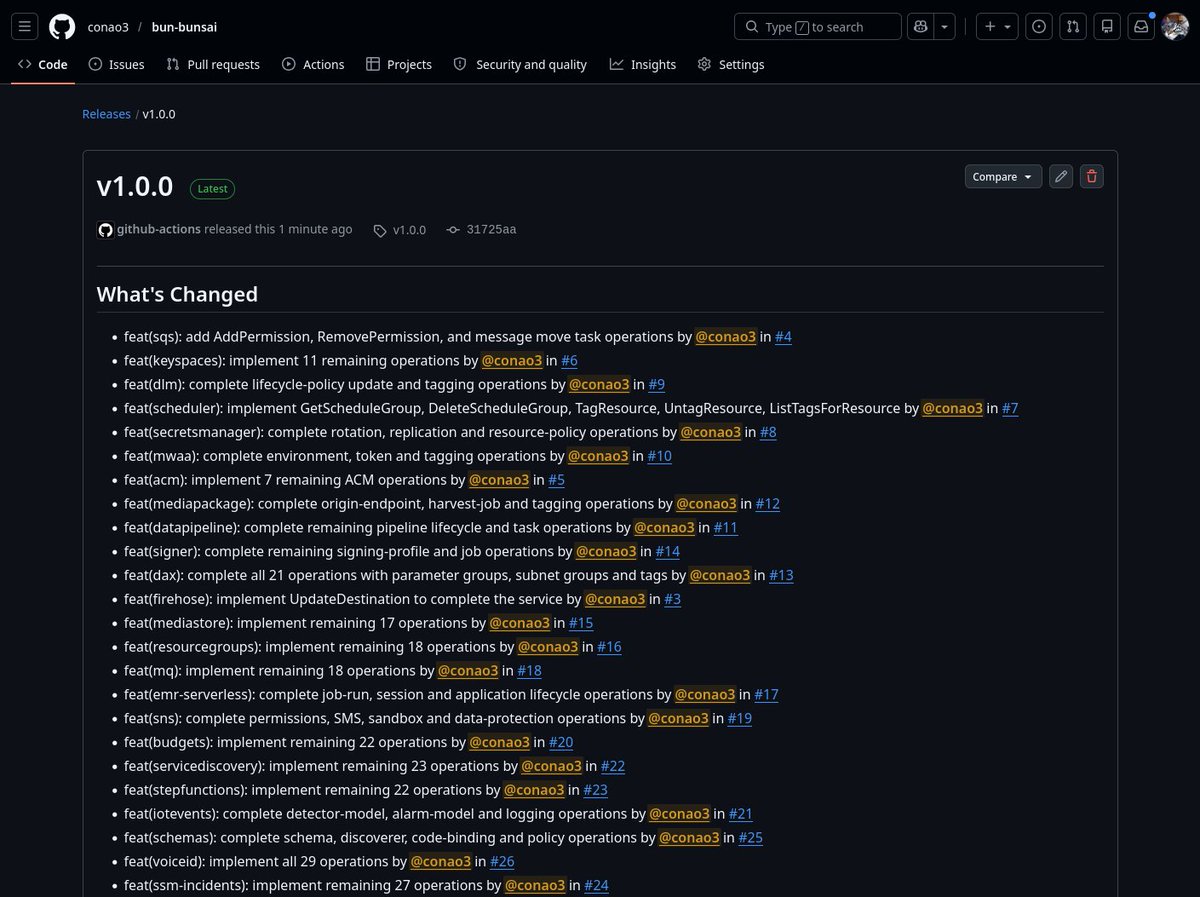
Task: Open the v1.0.0 tag link
Action: tap(400, 230)
